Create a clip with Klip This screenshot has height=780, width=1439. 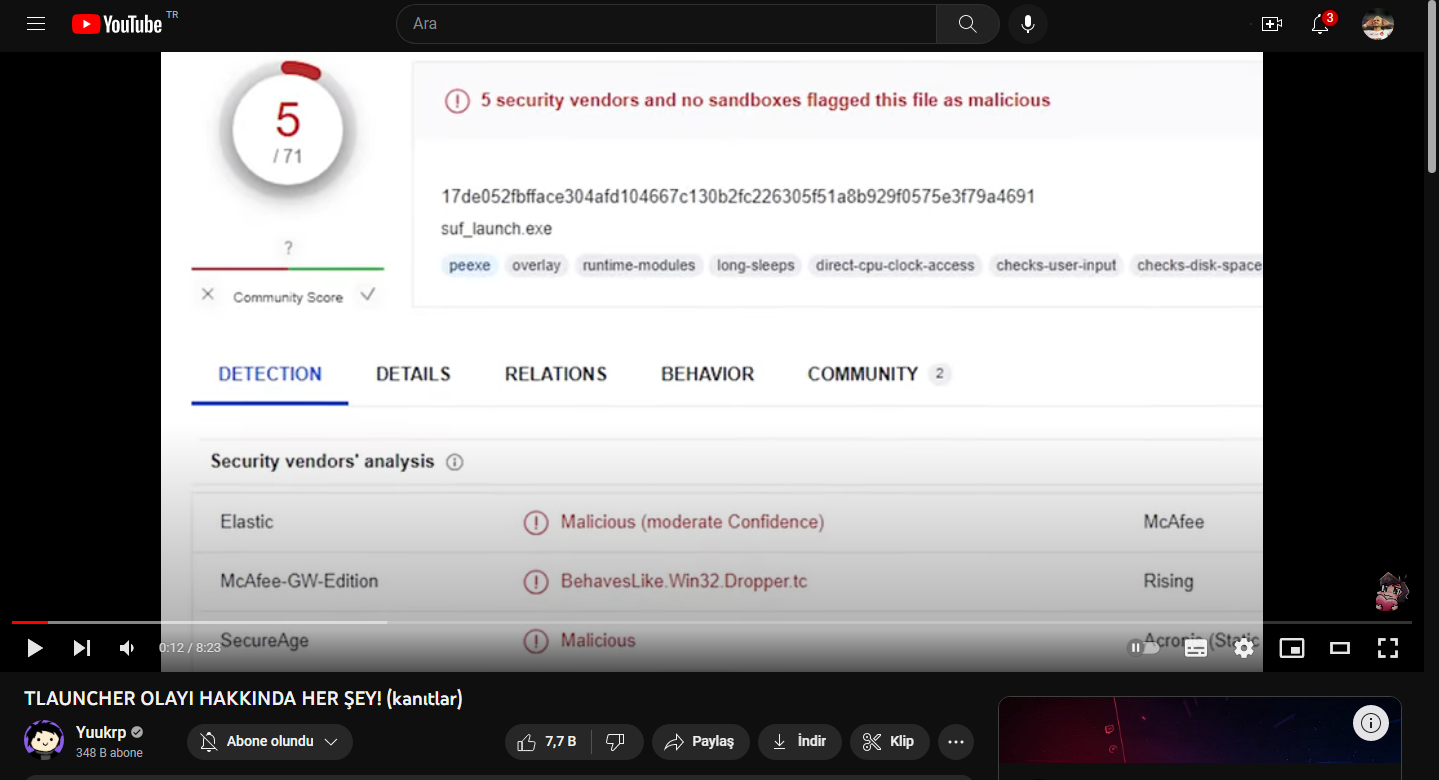click(889, 741)
